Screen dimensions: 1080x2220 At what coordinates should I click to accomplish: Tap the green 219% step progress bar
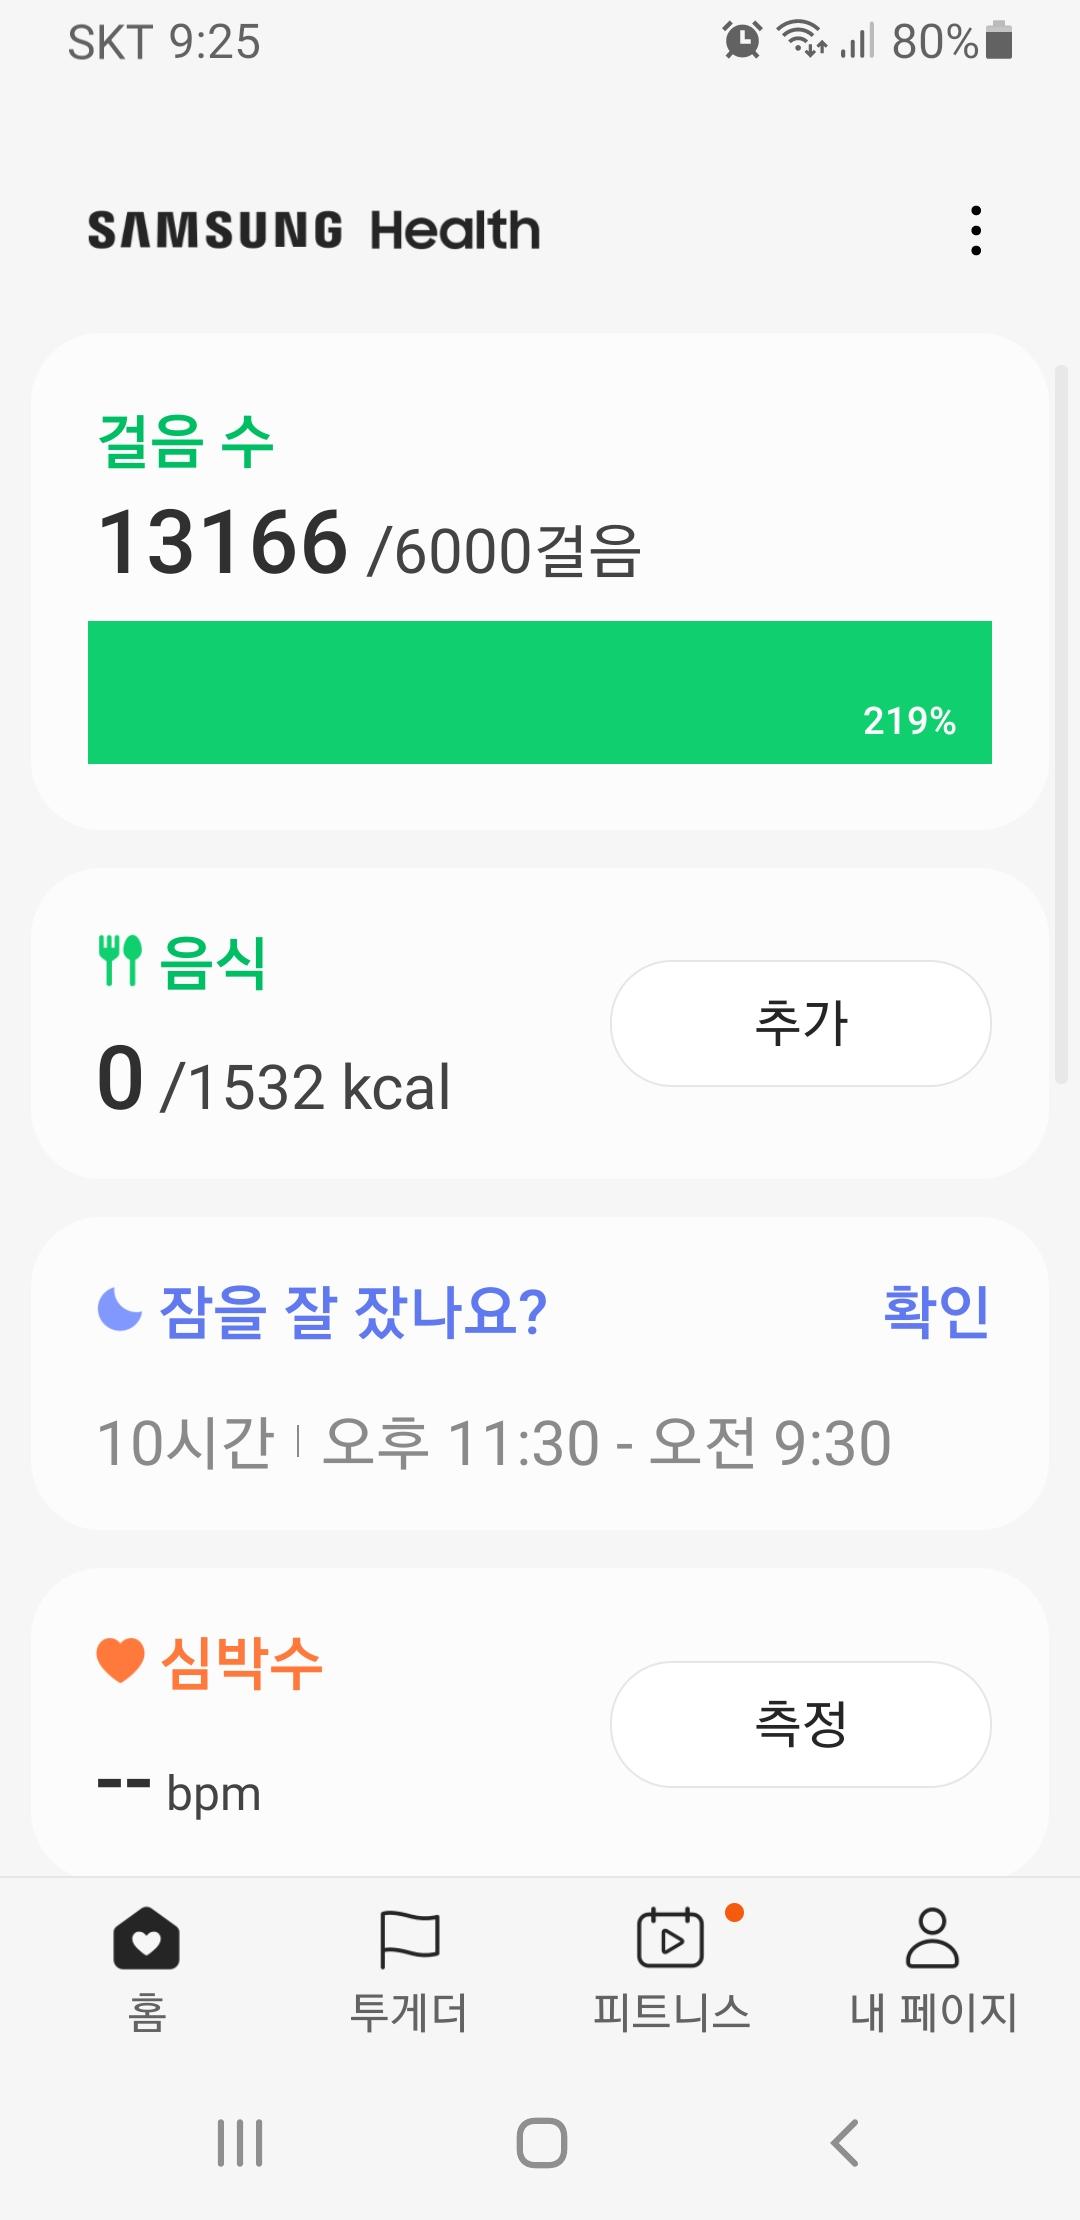(x=540, y=692)
